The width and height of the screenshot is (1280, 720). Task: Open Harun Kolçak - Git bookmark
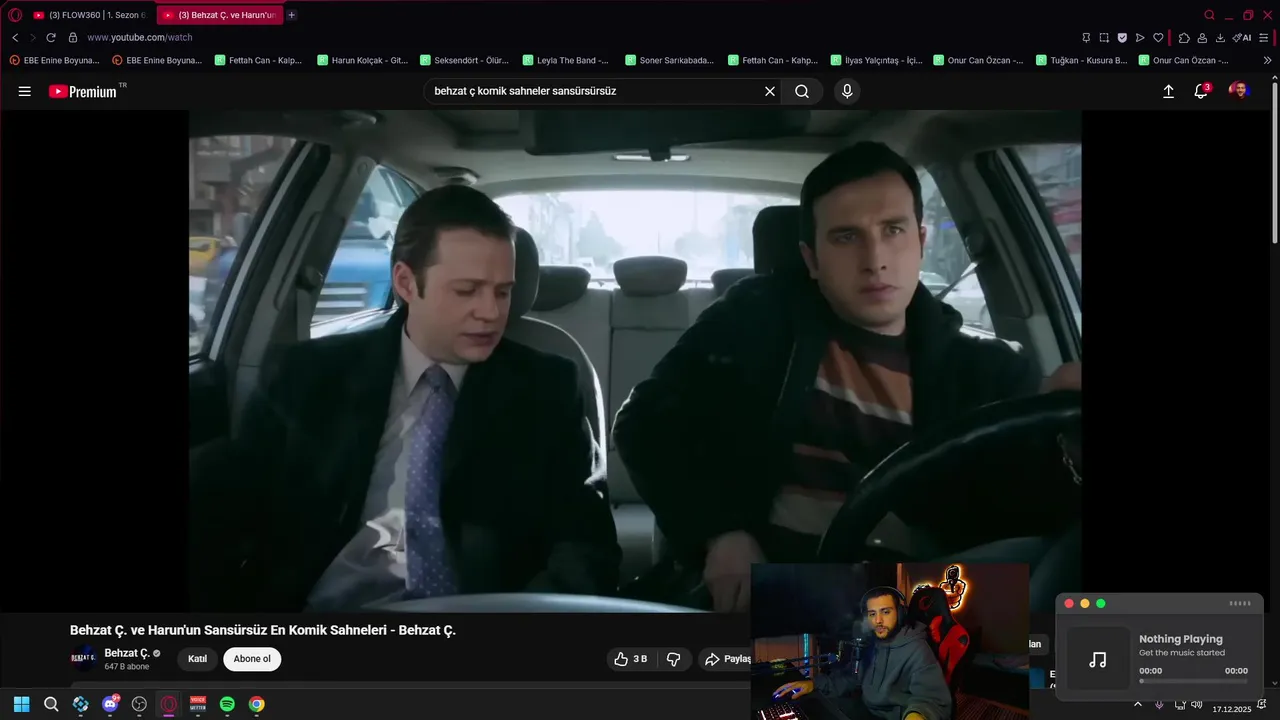coord(362,60)
